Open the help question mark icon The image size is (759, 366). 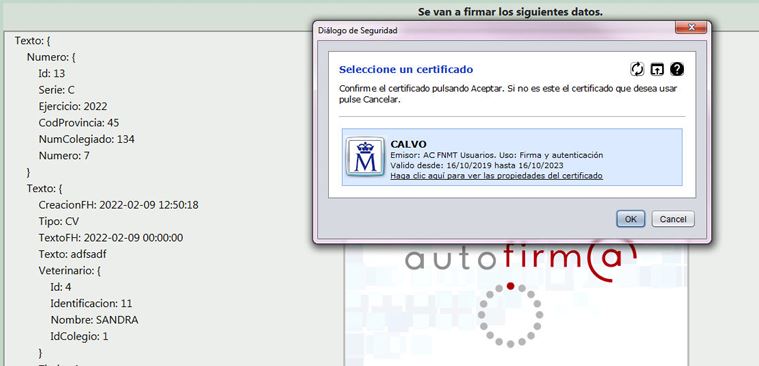click(677, 69)
